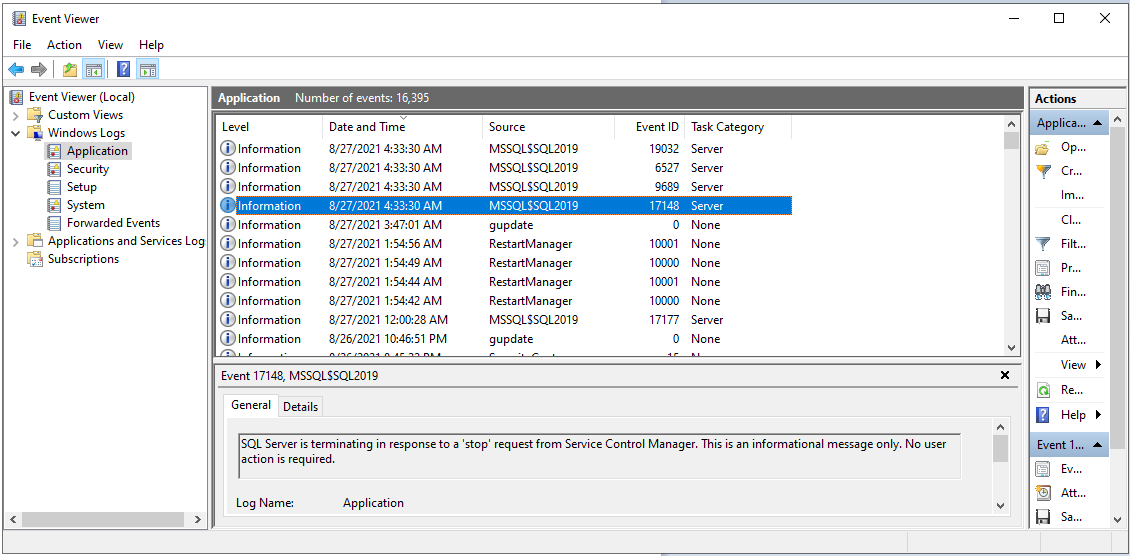Switch to the Details tab

click(301, 407)
